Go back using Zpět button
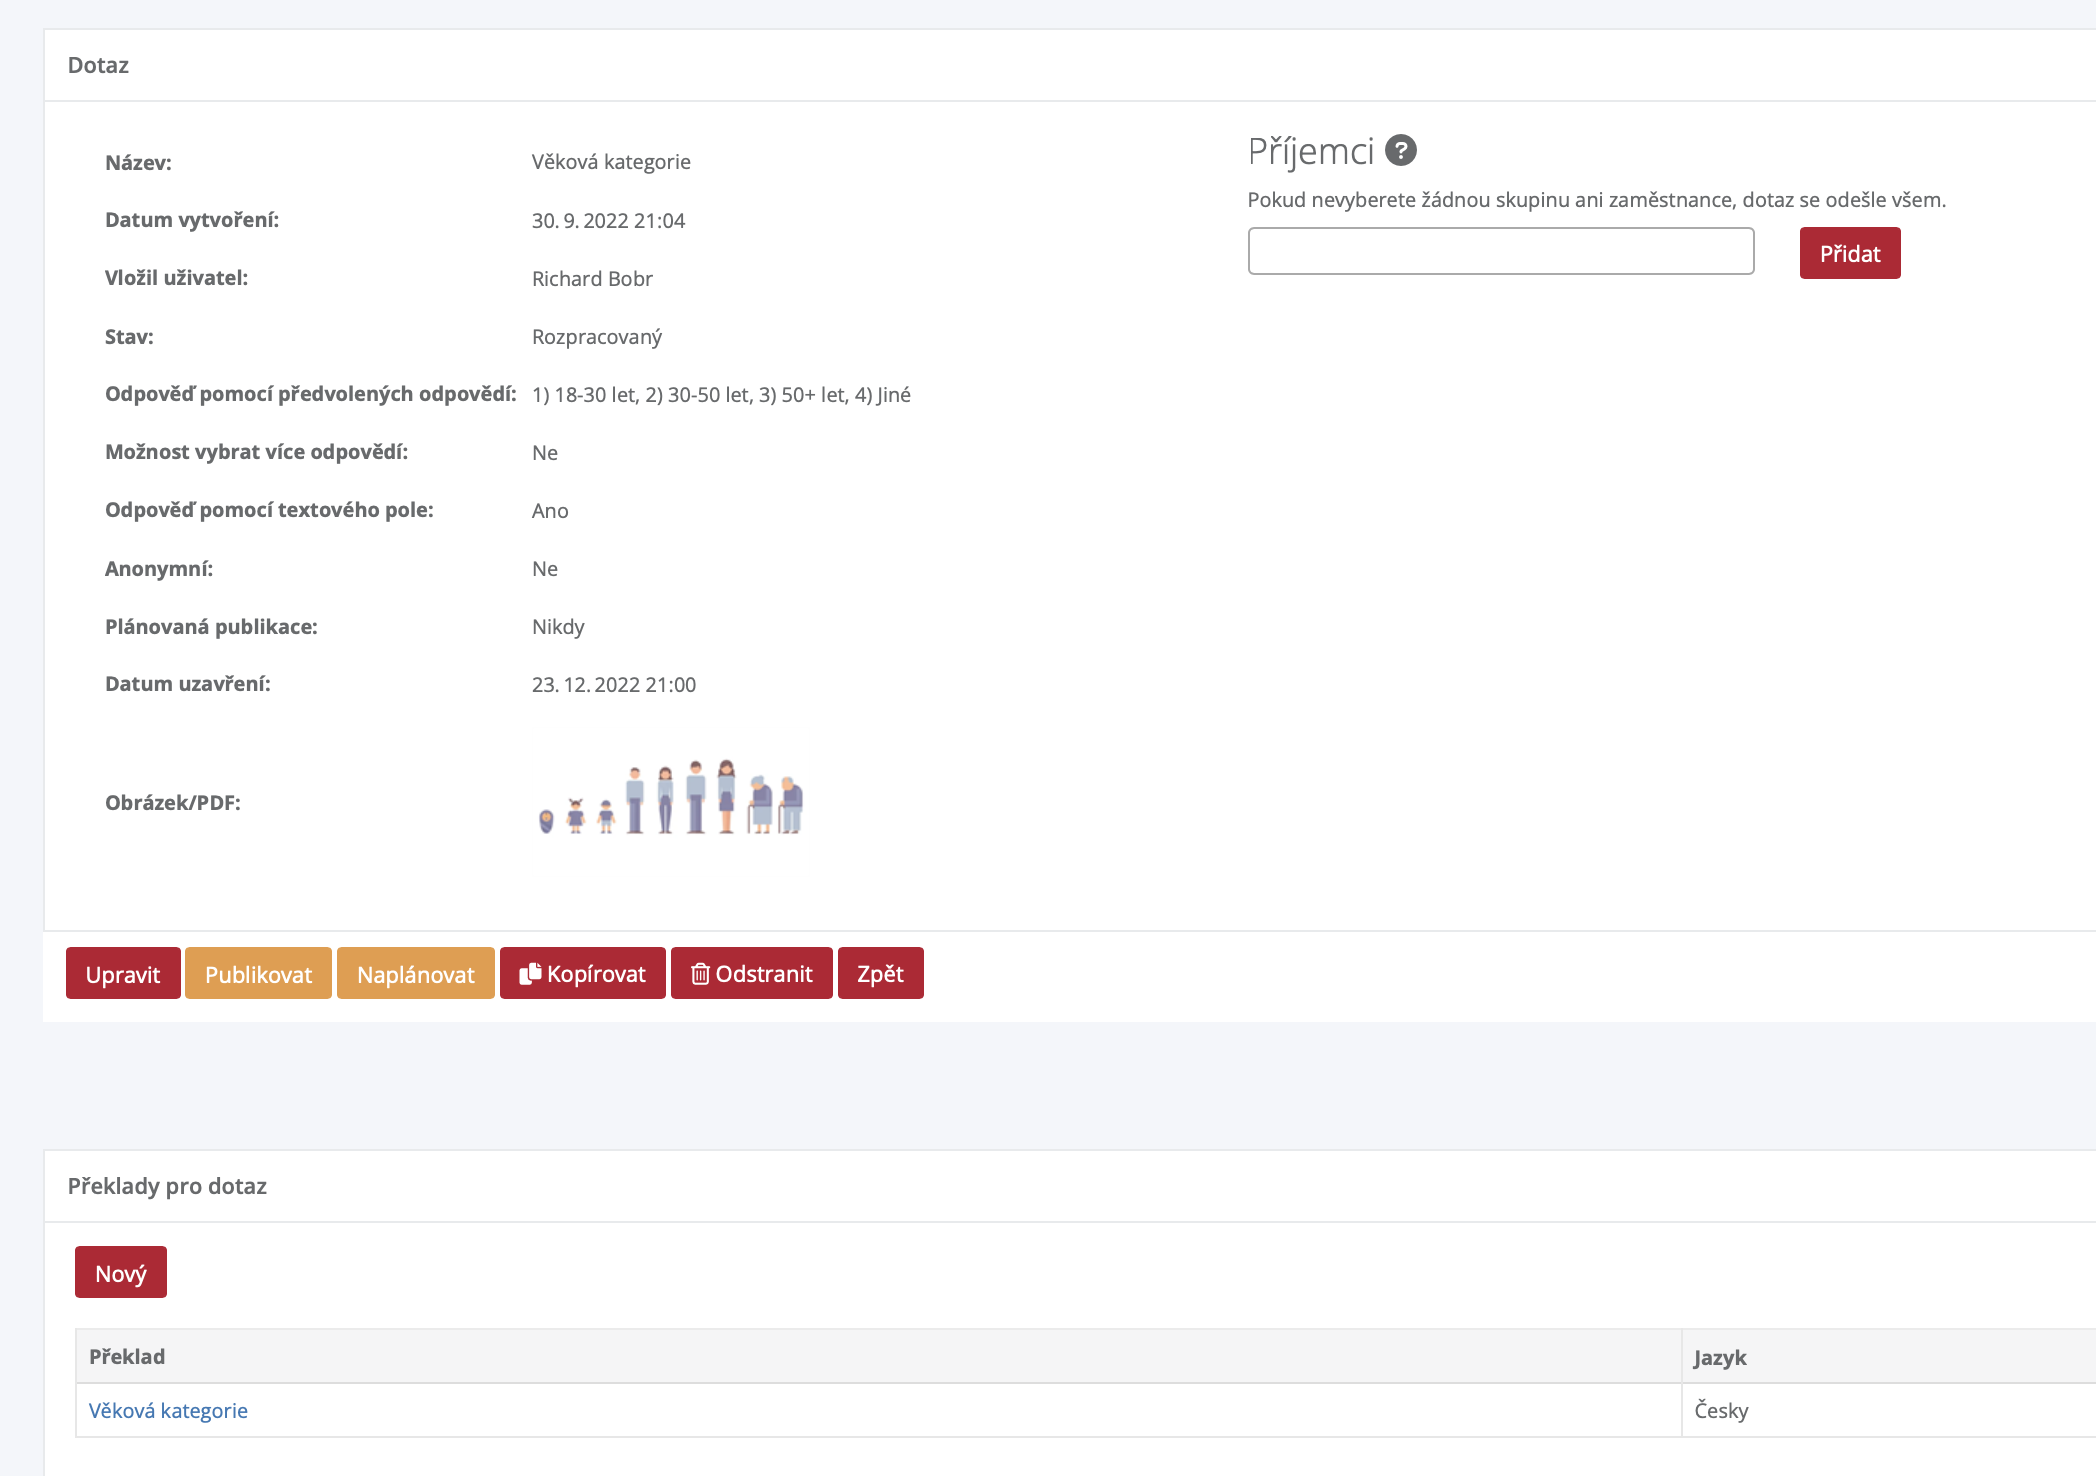The image size is (2096, 1476). coord(880,973)
